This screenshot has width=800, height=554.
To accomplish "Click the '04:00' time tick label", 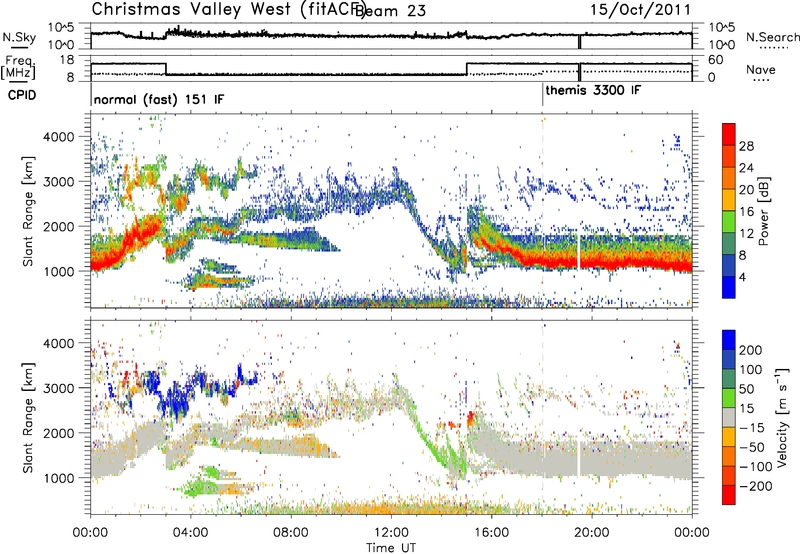I will (190, 532).
